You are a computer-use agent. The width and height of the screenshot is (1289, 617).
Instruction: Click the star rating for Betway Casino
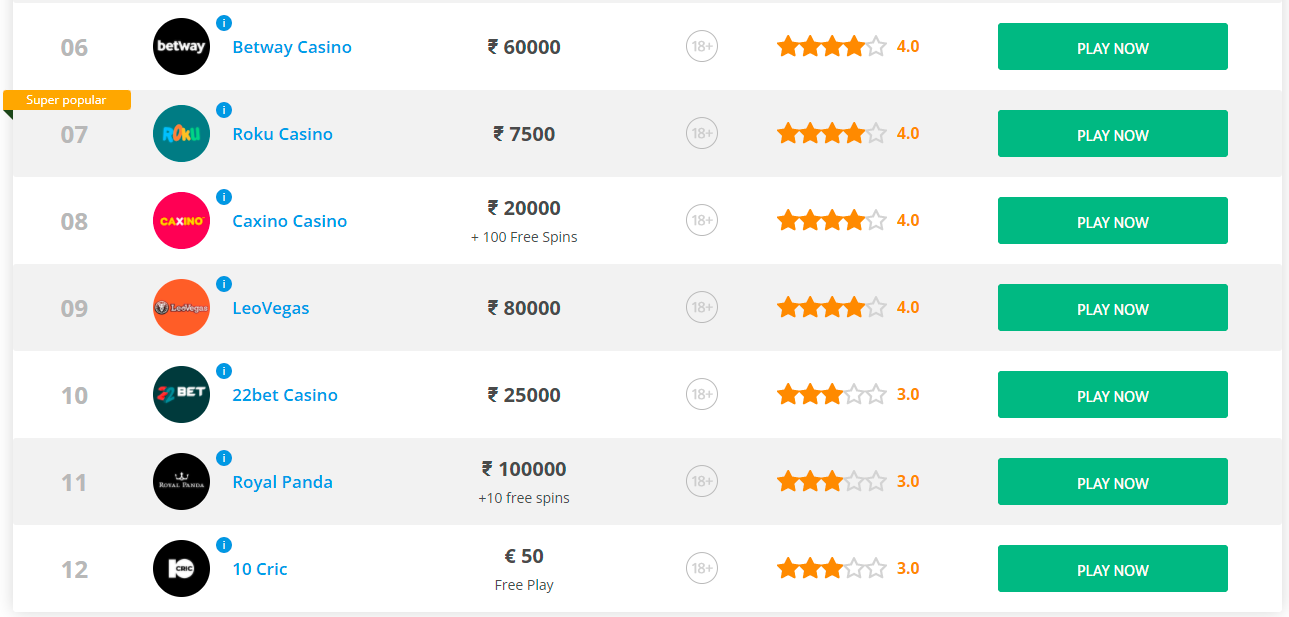pos(831,47)
